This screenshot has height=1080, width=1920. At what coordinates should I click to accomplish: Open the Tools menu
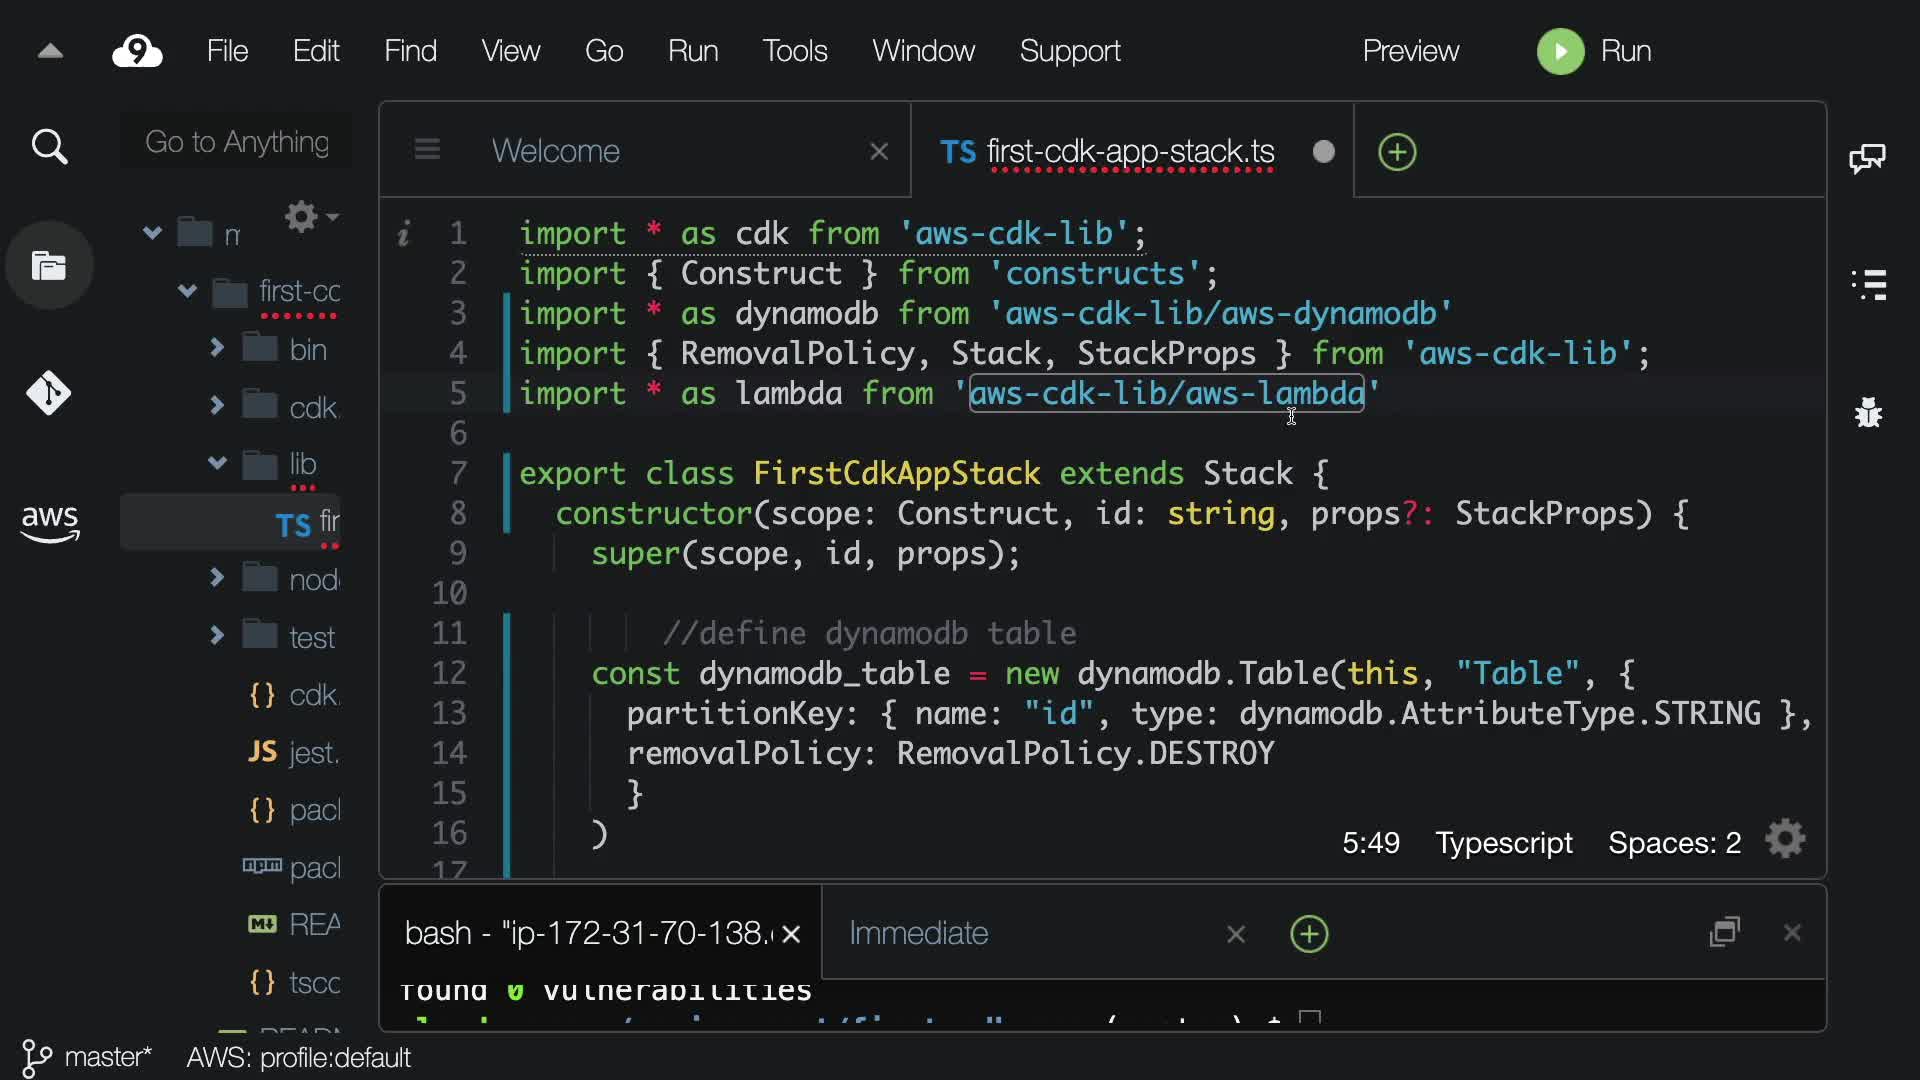[x=794, y=51]
